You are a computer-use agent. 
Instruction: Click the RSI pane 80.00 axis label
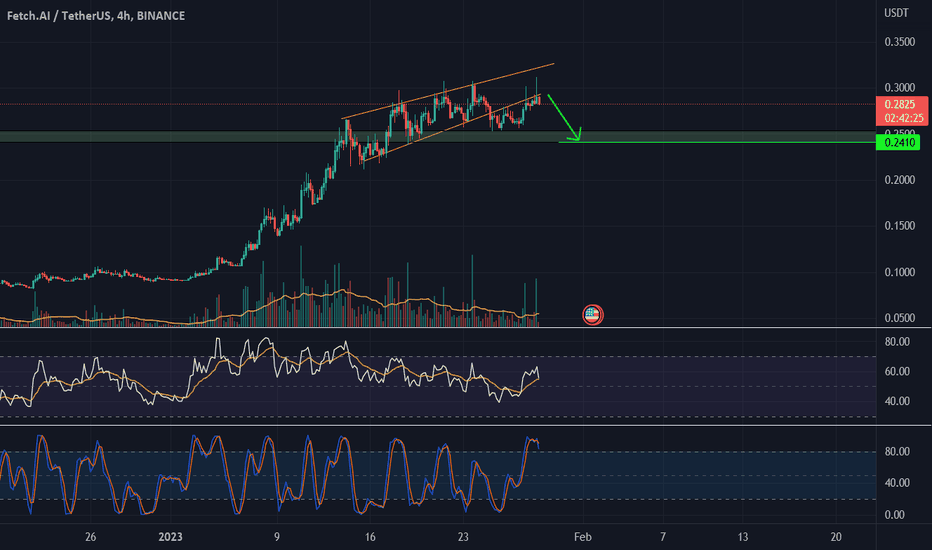[897, 342]
